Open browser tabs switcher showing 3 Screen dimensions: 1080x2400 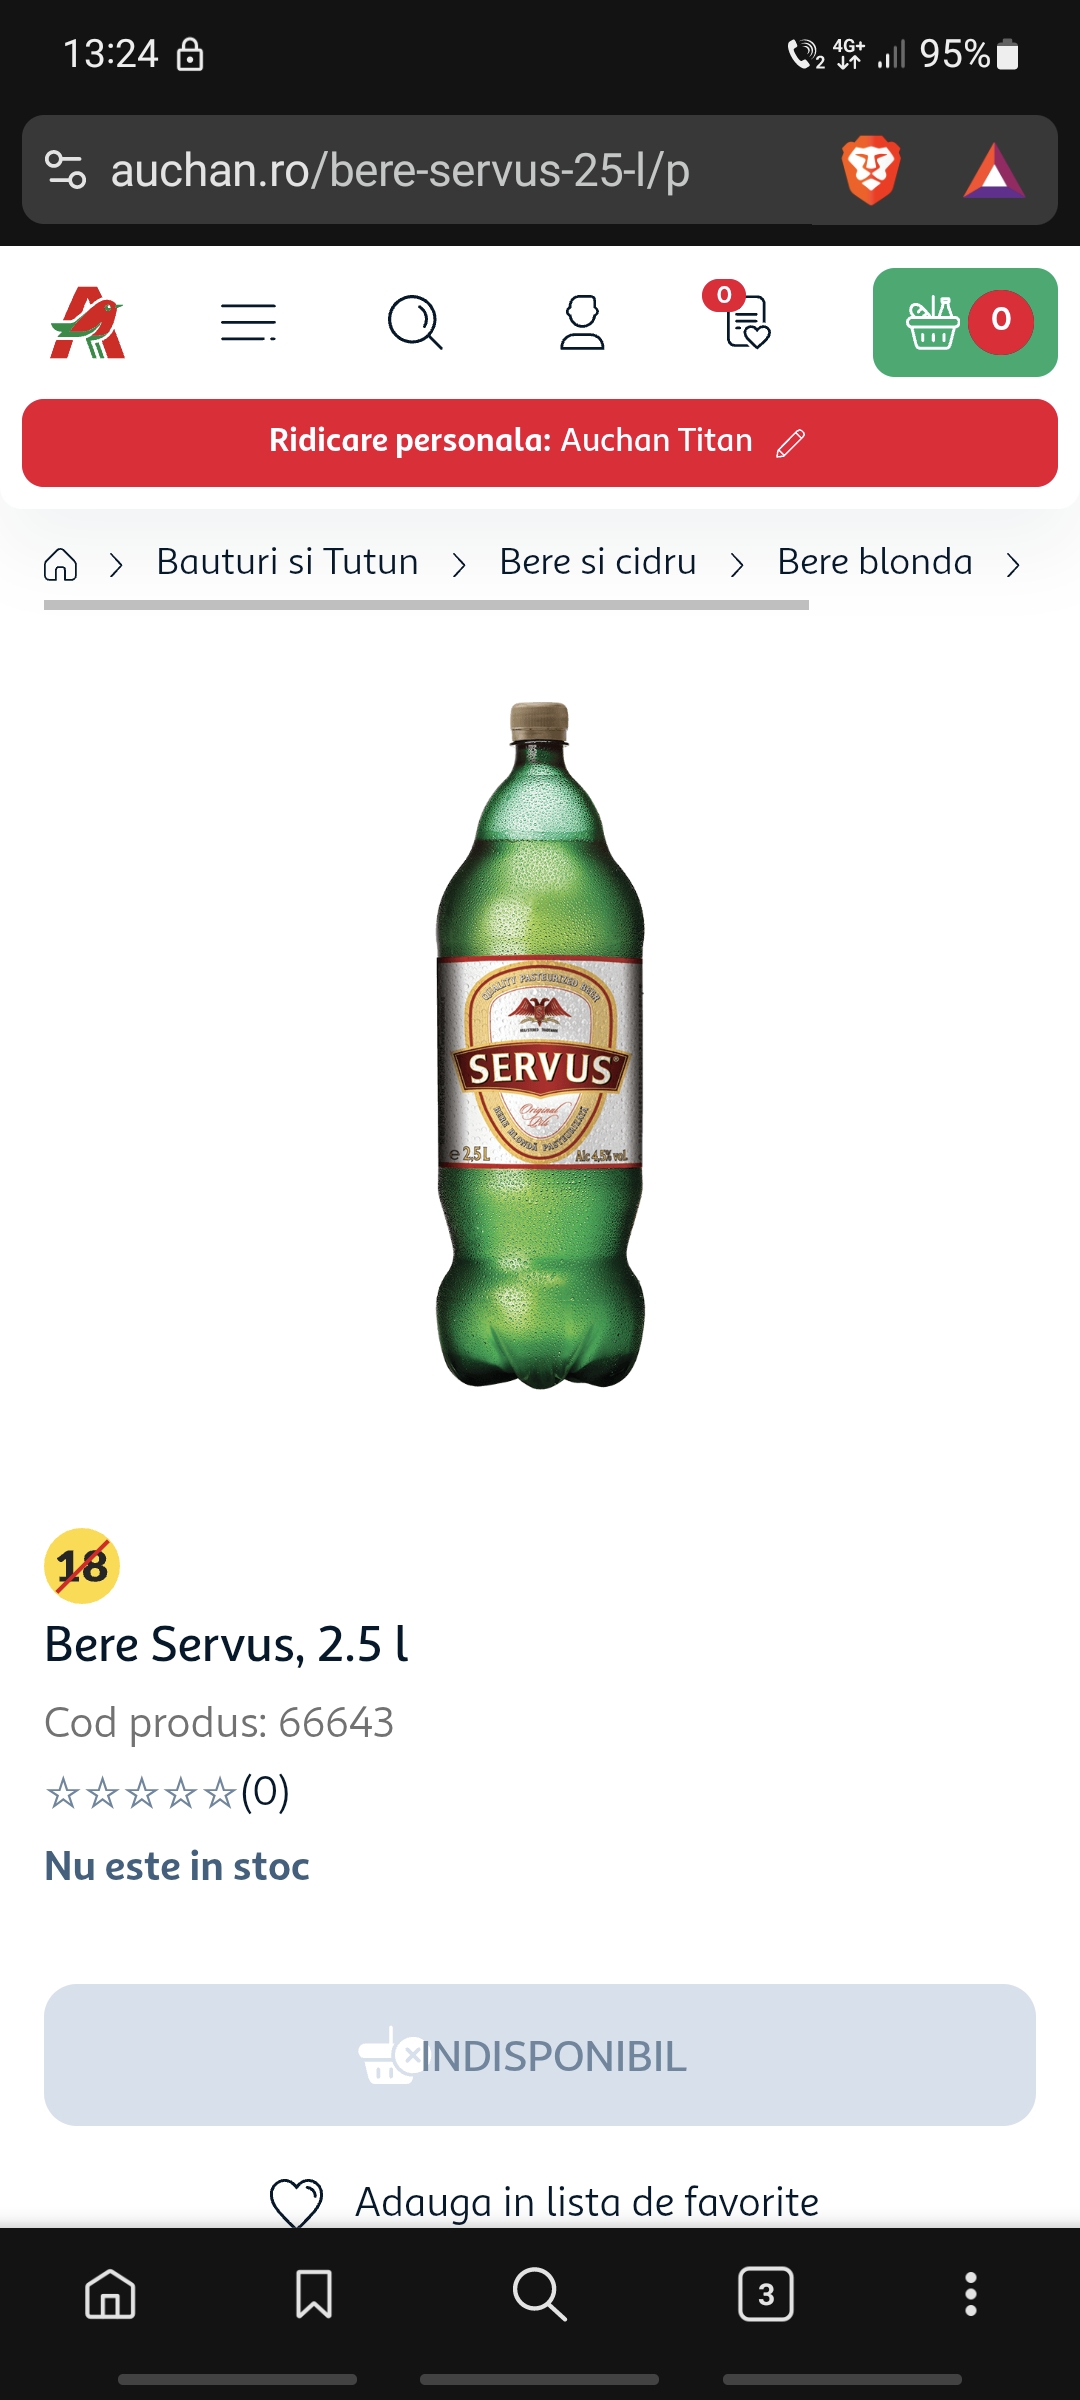[766, 2294]
